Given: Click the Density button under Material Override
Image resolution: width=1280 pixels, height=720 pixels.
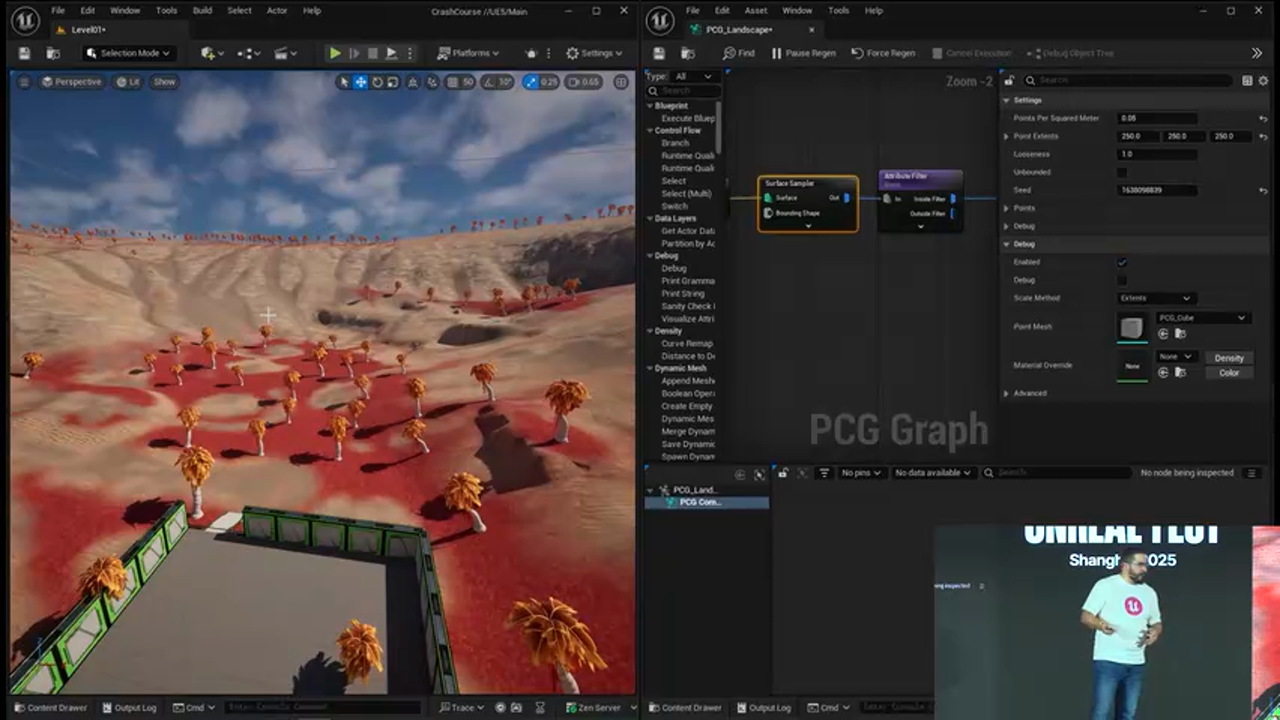Looking at the screenshot, I should 1229,357.
